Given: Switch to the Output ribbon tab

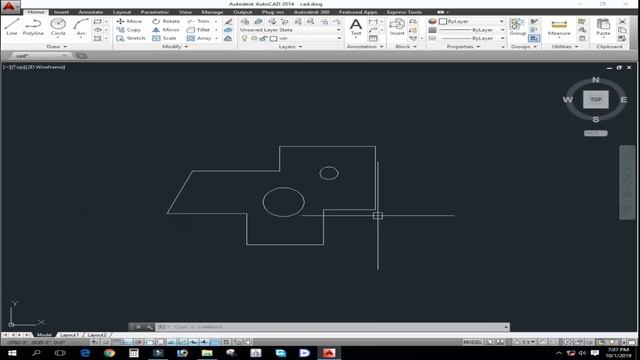Looking at the screenshot, I should [x=242, y=12].
